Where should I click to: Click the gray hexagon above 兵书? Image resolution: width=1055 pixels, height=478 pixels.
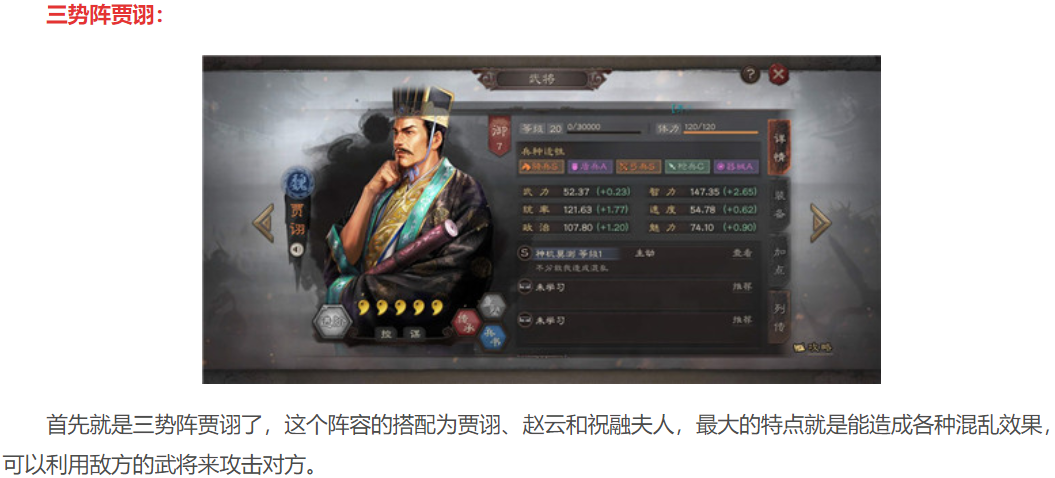(x=491, y=307)
